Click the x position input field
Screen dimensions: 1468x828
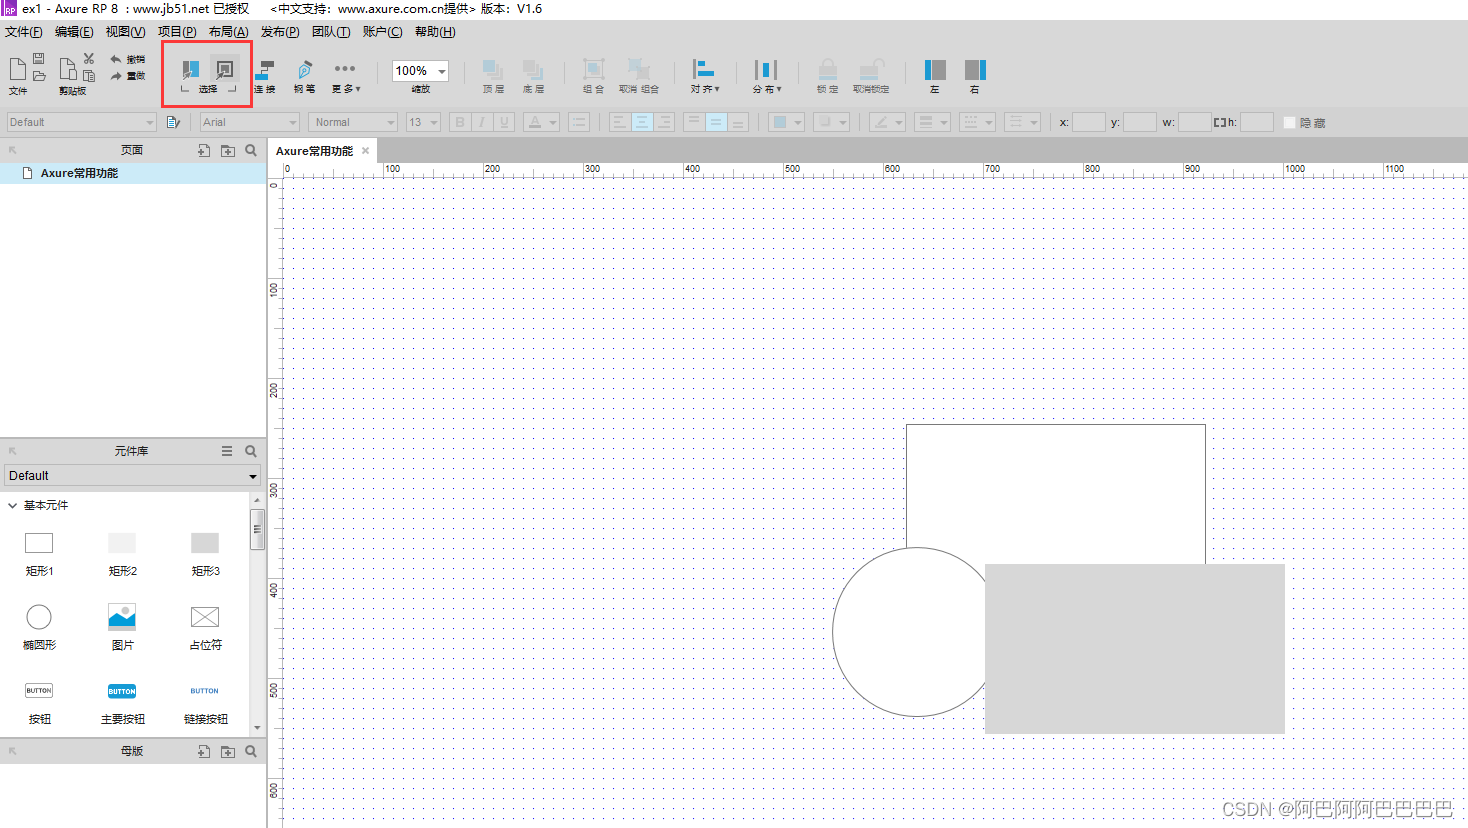pyautogui.click(x=1089, y=122)
